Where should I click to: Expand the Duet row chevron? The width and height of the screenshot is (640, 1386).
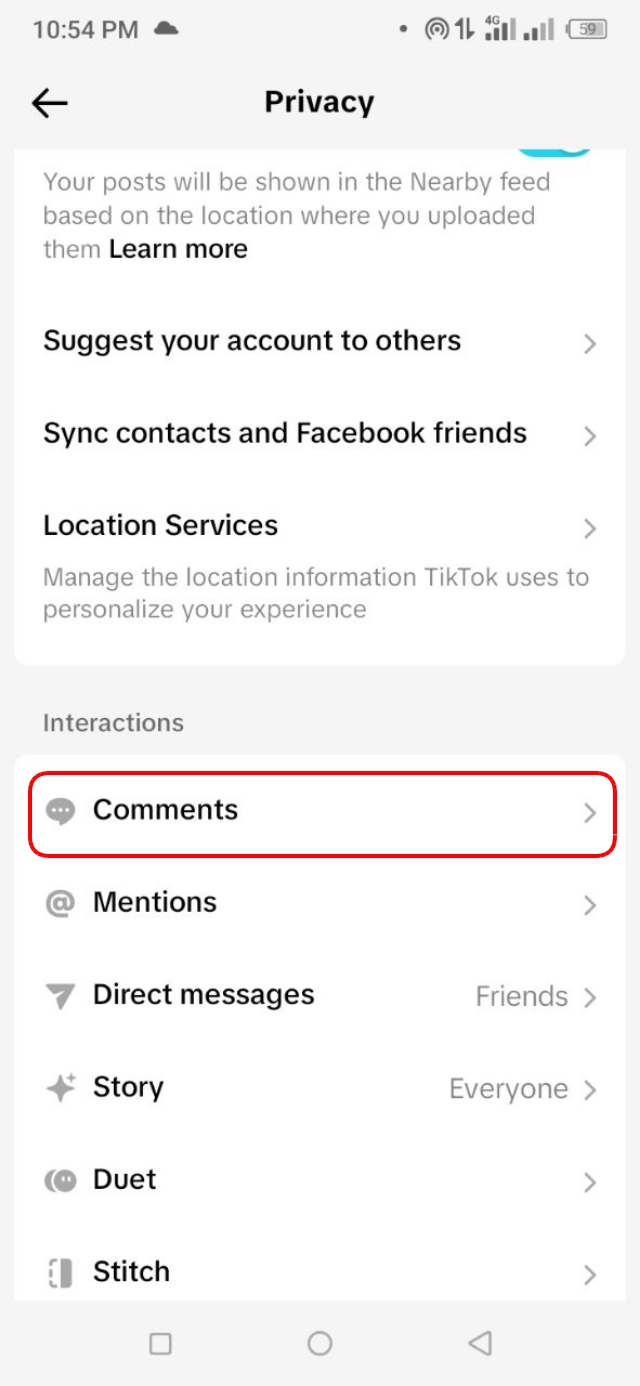click(x=590, y=1182)
